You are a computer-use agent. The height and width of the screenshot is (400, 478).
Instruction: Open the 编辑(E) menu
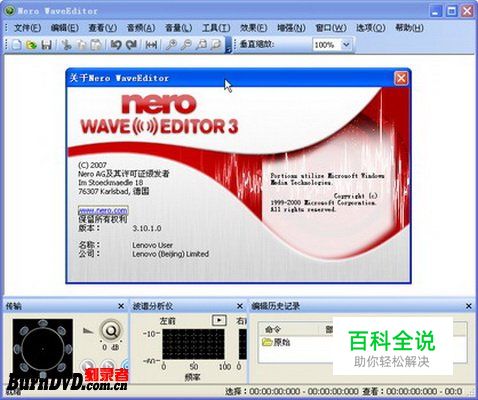65,28
